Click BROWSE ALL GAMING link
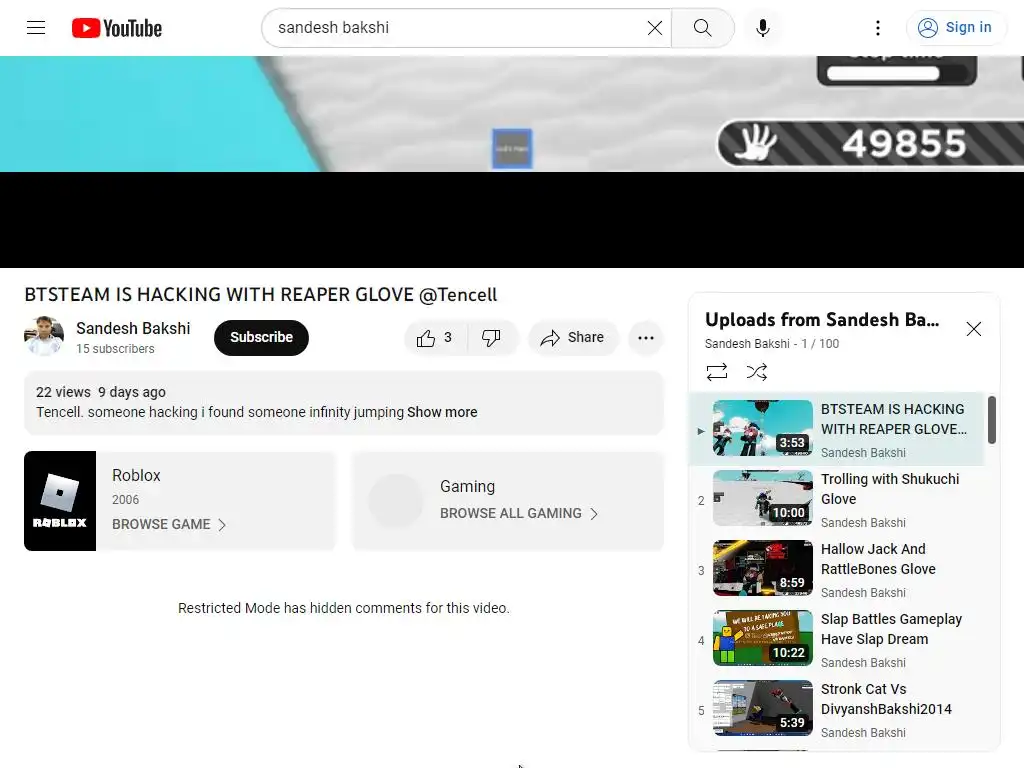This screenshot has height=768, width=1024. click(511, 513)
